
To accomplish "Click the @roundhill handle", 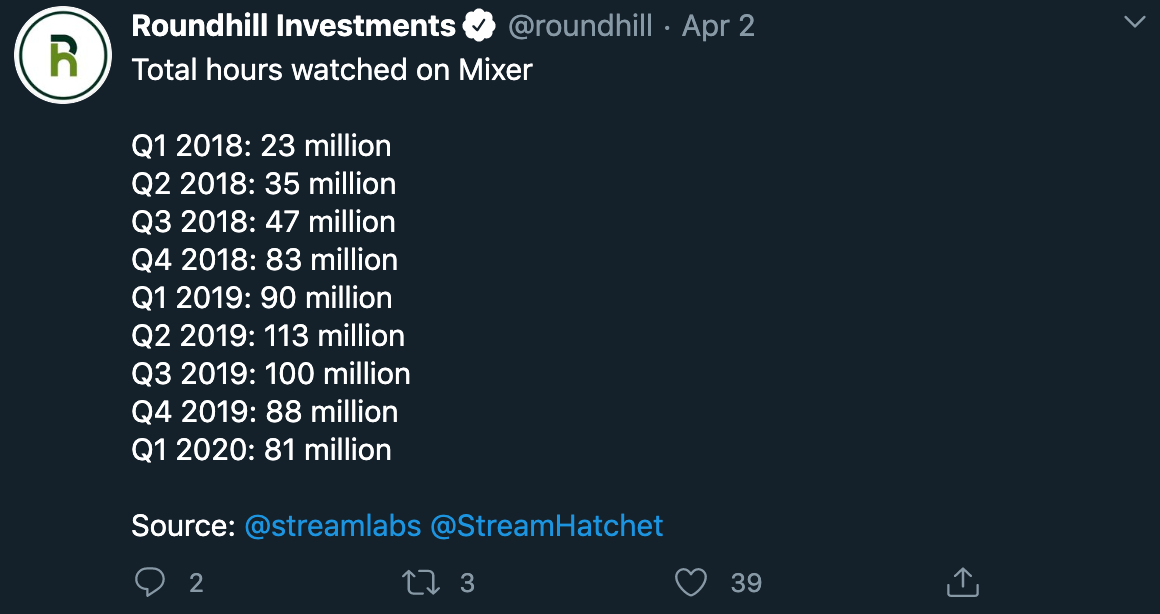I will [x=580, y=27].
